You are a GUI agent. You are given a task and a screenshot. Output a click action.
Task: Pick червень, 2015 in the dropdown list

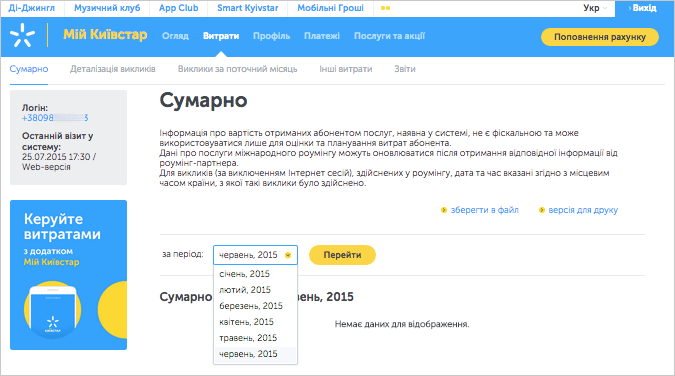[x=255, y=354]
